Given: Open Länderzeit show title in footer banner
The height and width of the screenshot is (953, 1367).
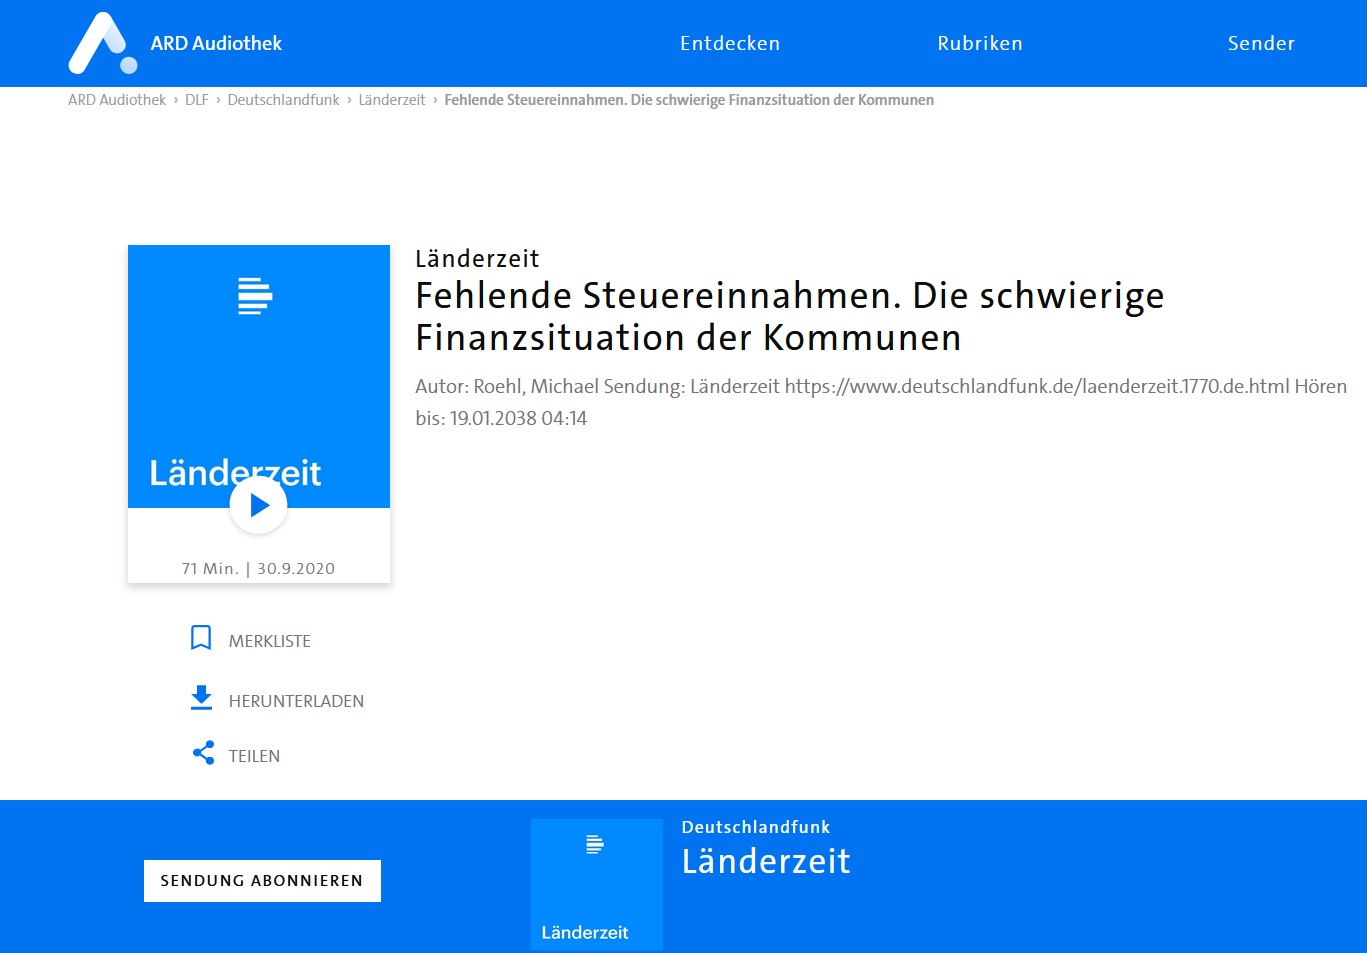Looking at the screenshot, I should pos(766,861).
